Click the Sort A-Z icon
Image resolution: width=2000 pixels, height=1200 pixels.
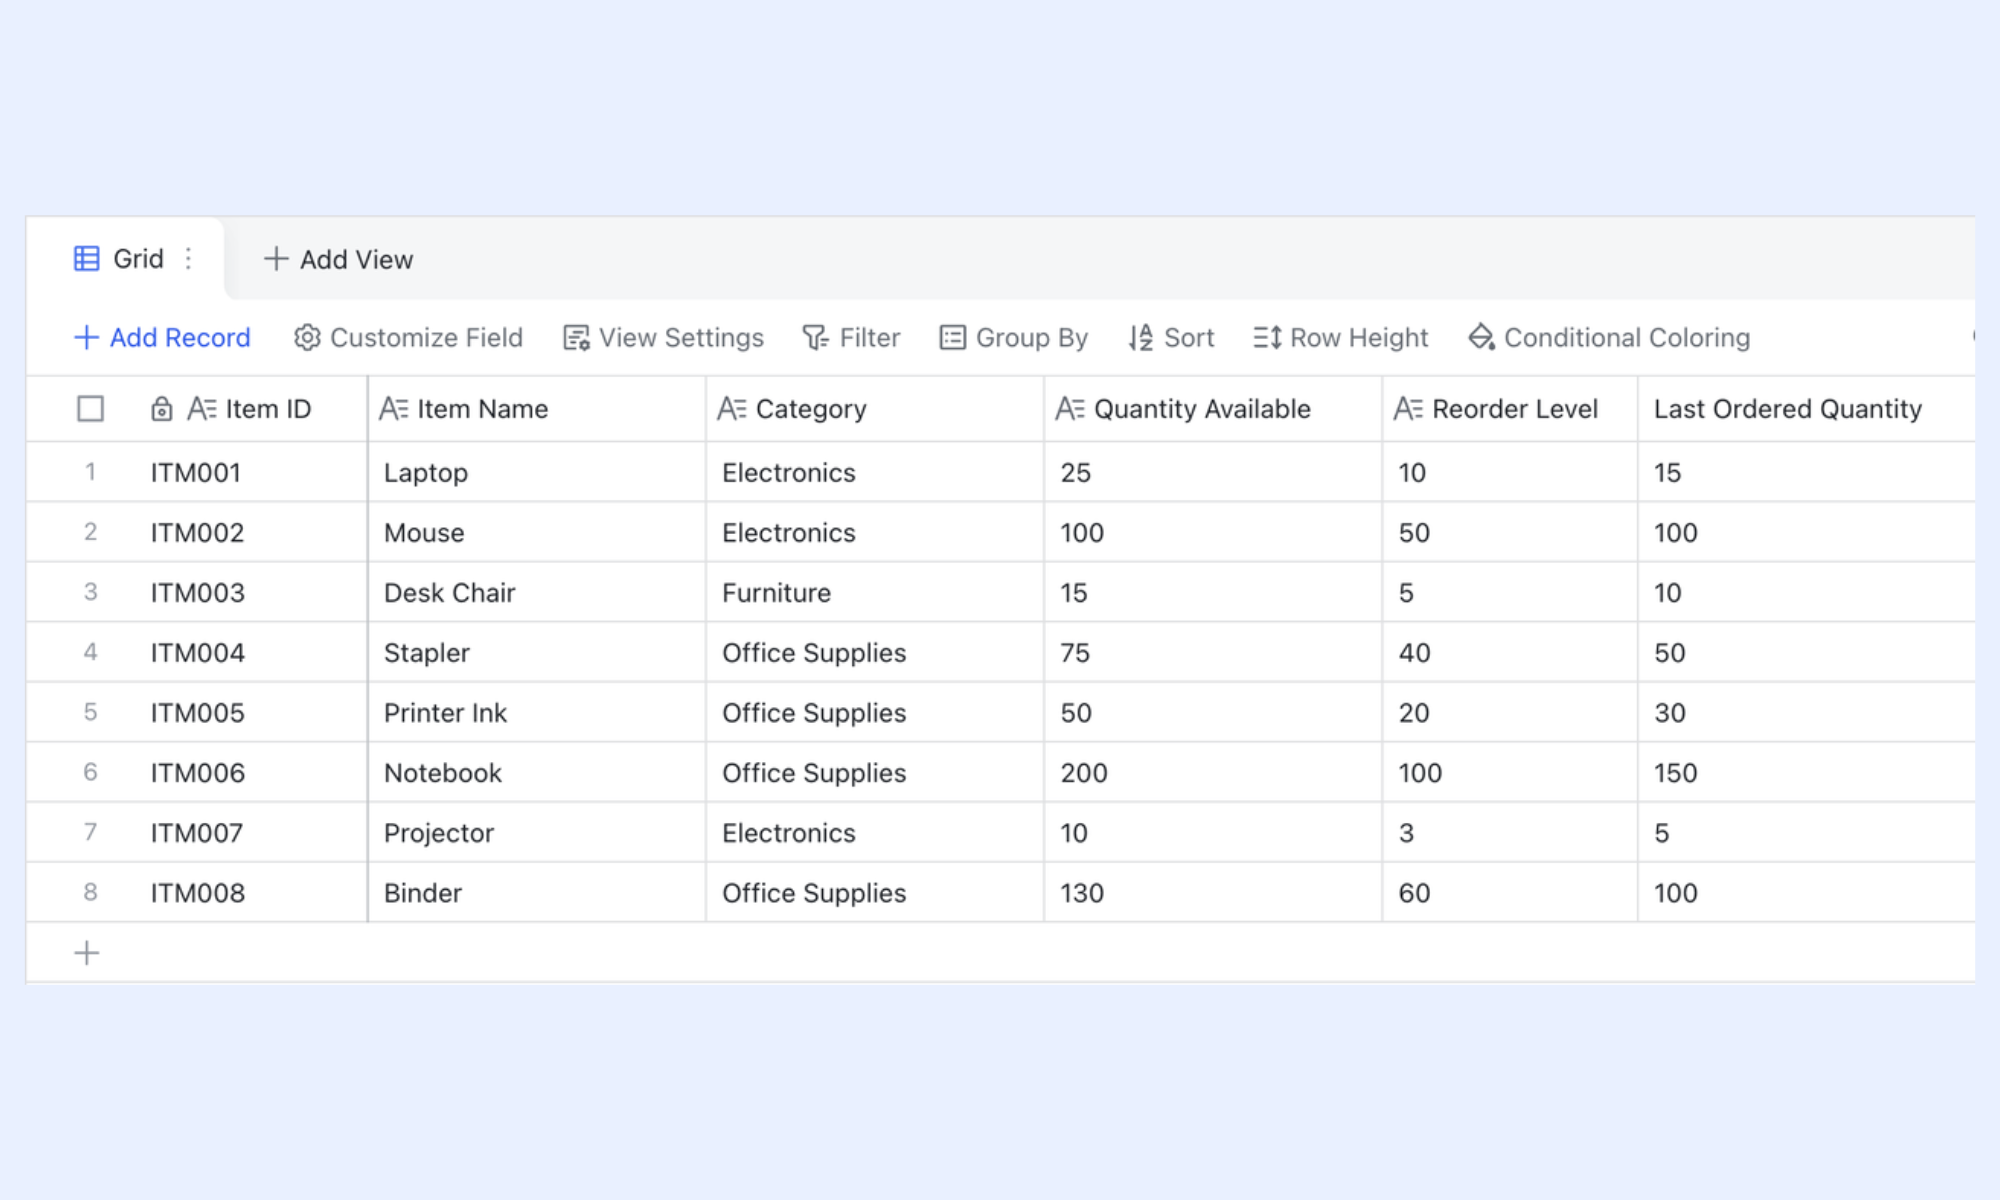click(x=1141, y=338)
